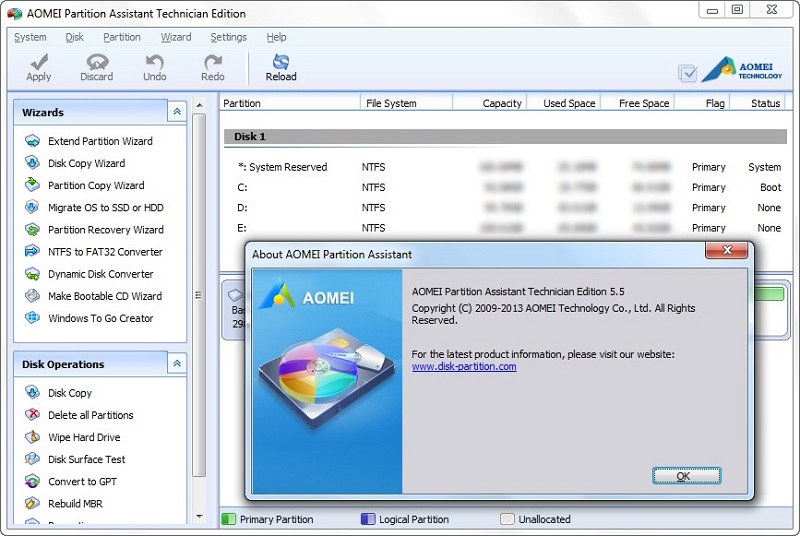800x536 pixels.
Task: Click the Partition Recovery Wizard icon
Action: point(32,229)
